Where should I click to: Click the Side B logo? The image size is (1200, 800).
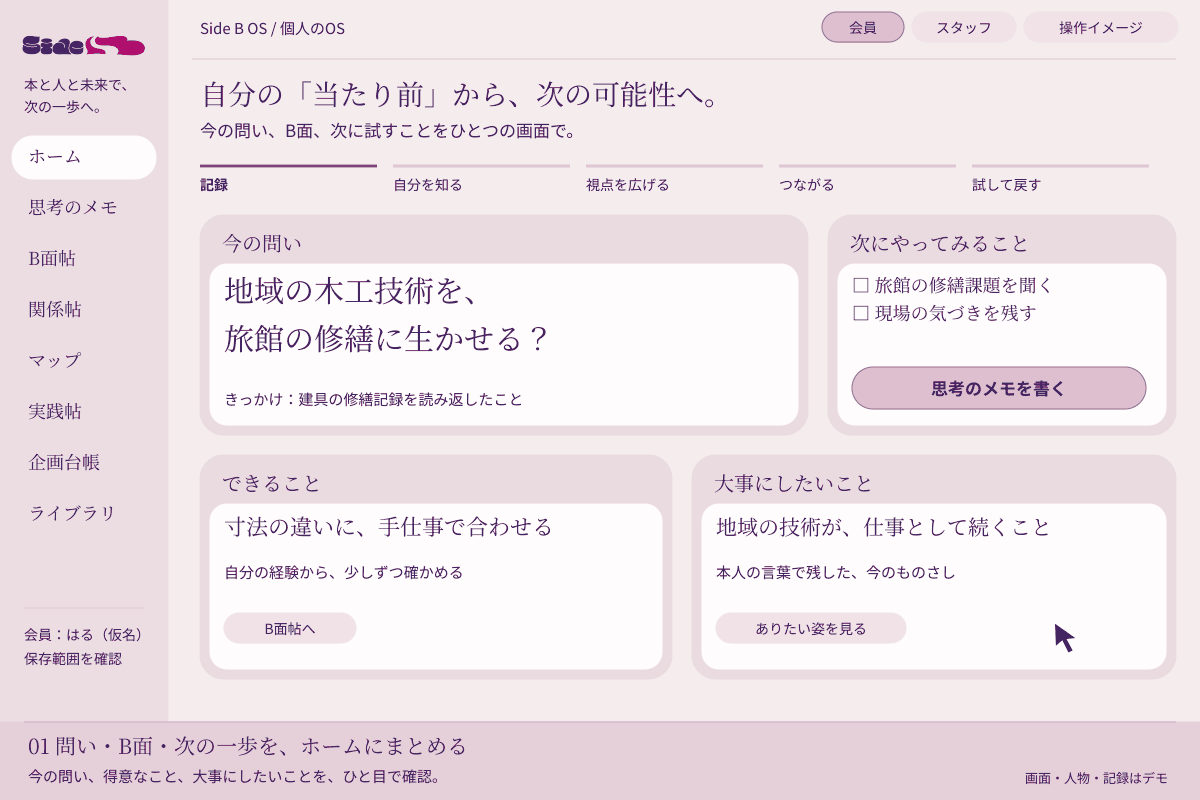point(84,45)
